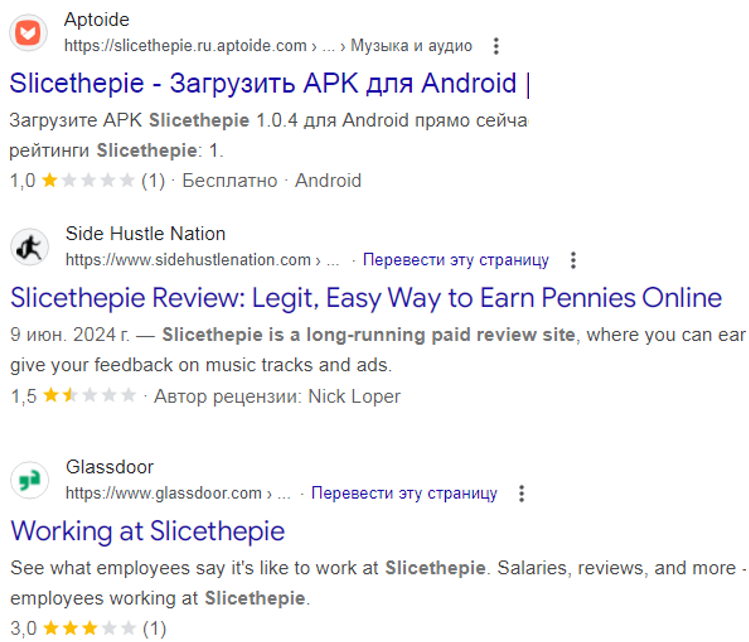Click the 1,0 star rating for Aptoide

87,181
